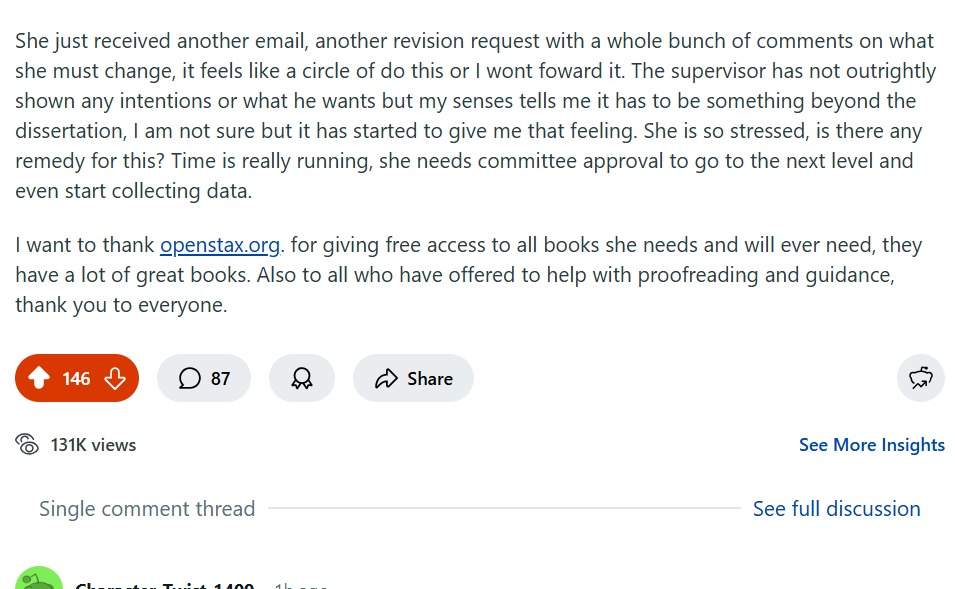Click the paragraph starting 'She just received'
The width and height of the screenshot is (955, 589).
pyautogui.click(x=475, y=116)
